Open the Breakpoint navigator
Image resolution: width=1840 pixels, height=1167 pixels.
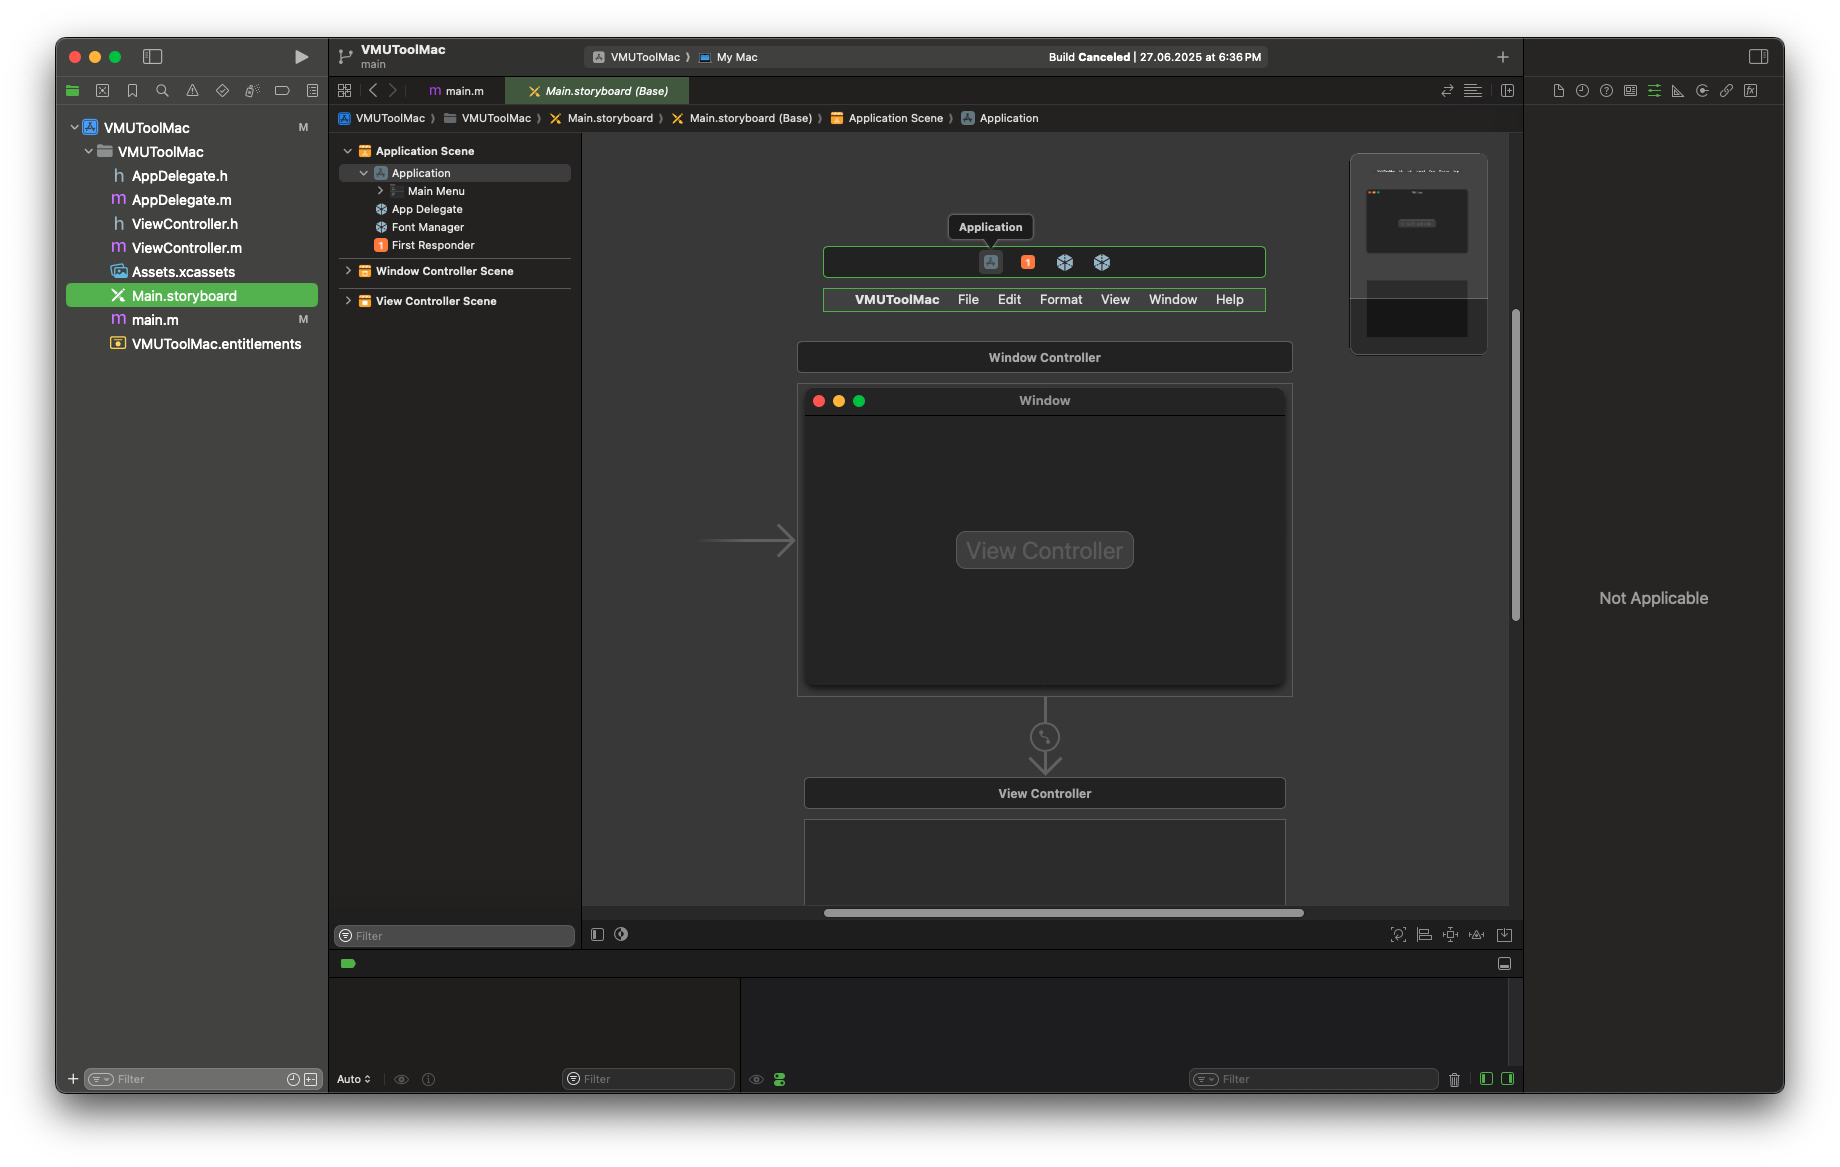click(282, 91)
